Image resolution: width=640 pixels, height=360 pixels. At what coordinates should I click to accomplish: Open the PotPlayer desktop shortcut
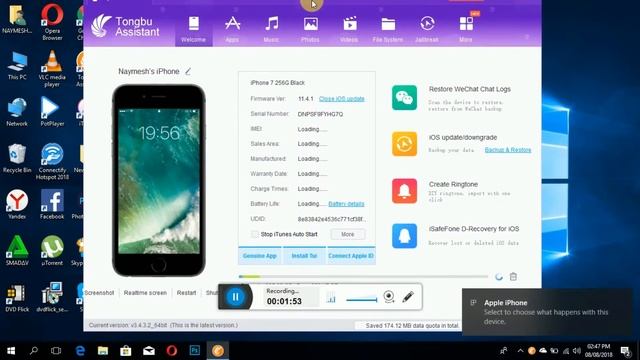click(52, 111)
